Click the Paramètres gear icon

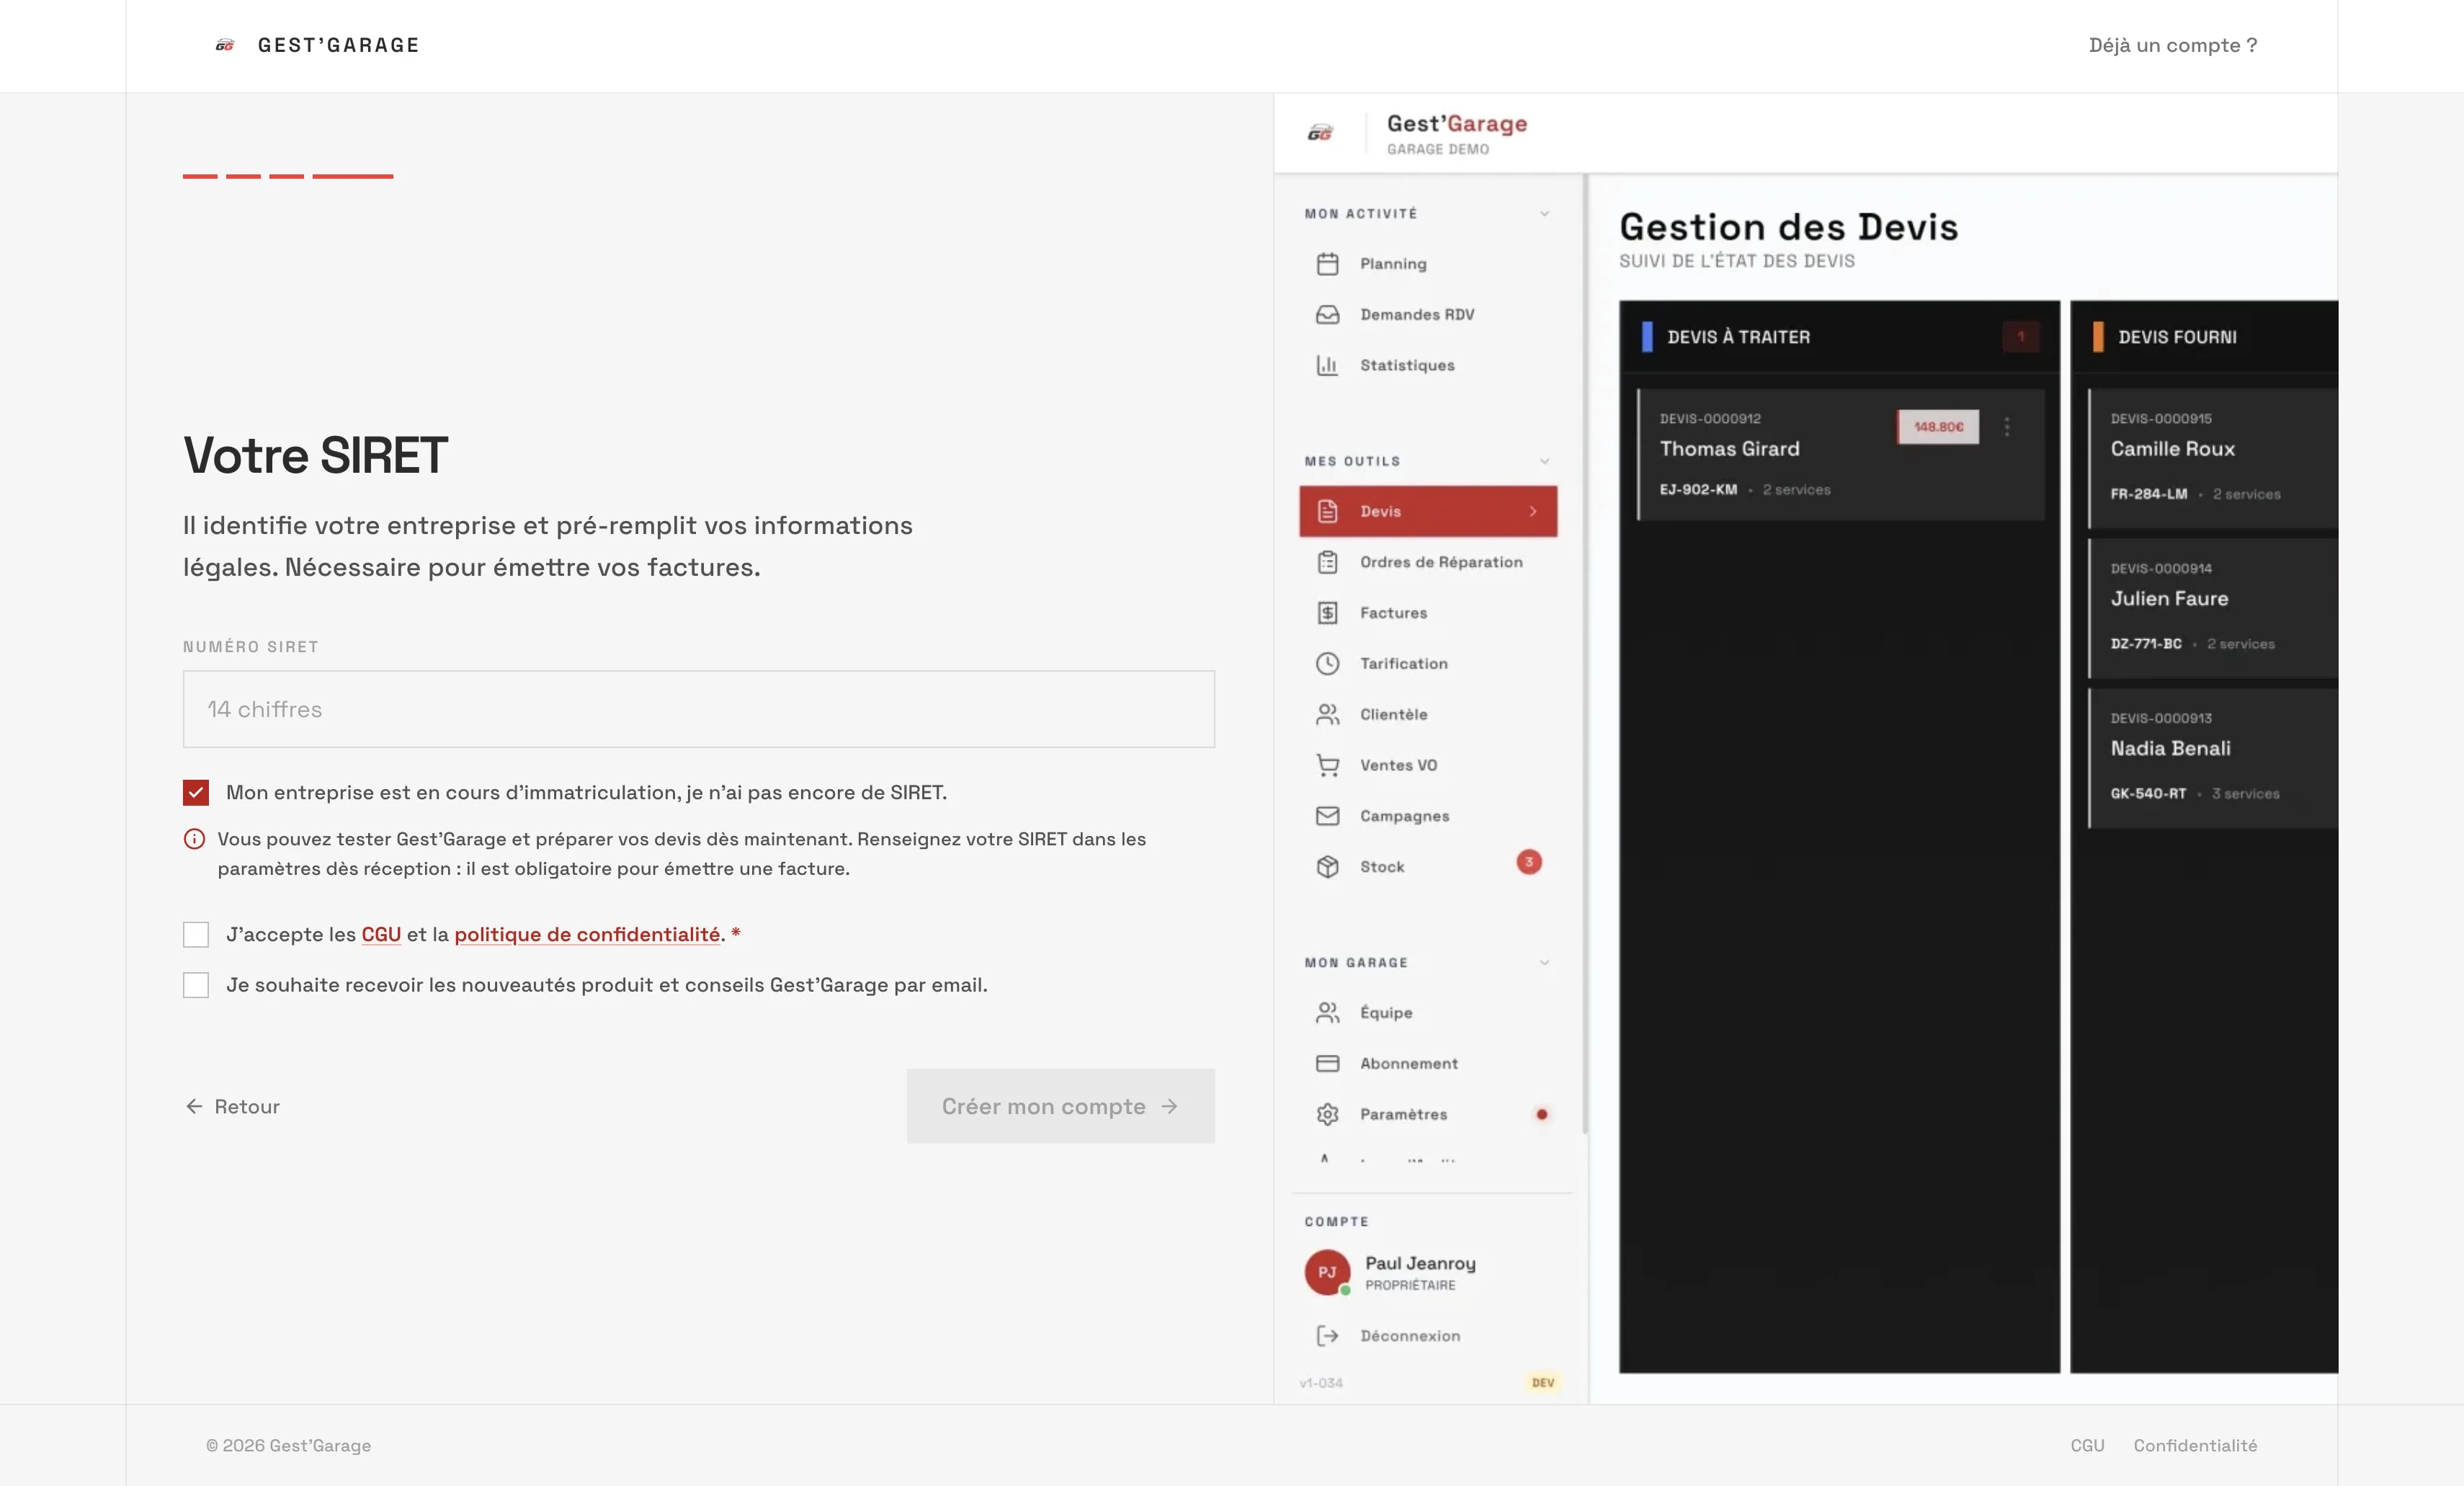[1327, 1115]
